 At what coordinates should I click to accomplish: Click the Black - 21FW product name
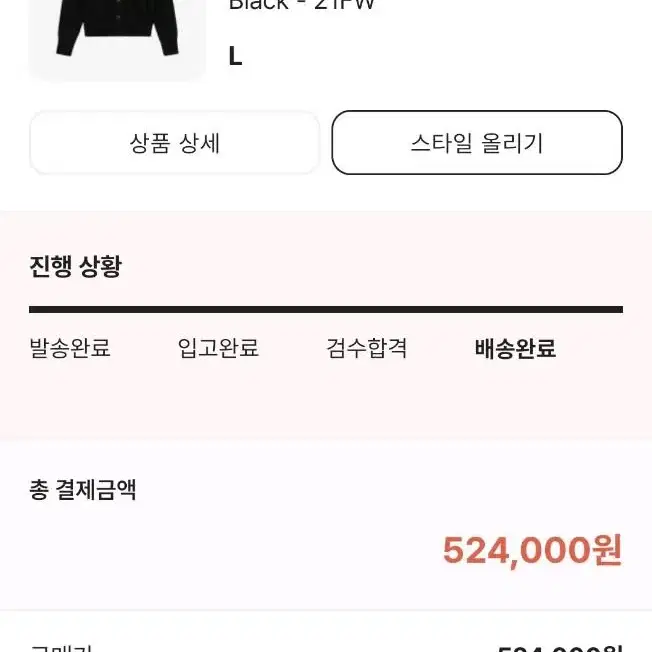[x=302, y=5]
